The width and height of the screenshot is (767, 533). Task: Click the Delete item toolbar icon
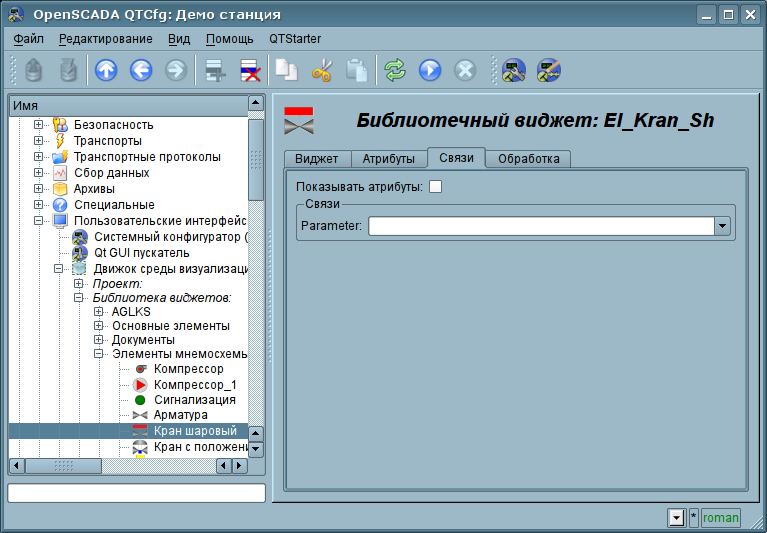(248, 70)
